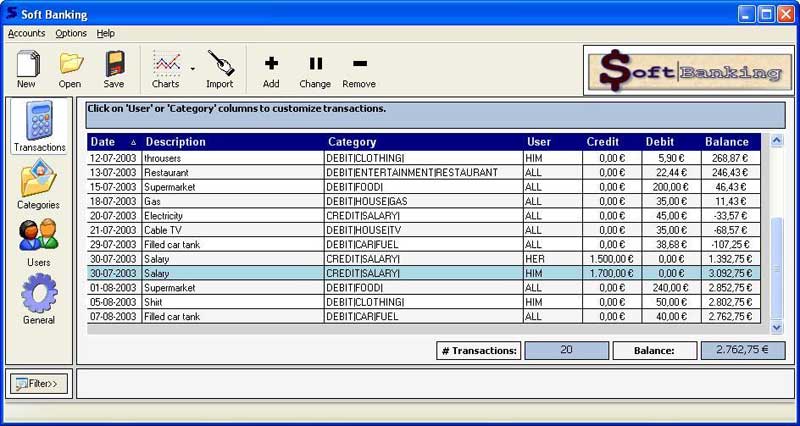Click the '-33,57 €' balance cell
The height and width of the screenshot is (426, 800).
(731, 216)
